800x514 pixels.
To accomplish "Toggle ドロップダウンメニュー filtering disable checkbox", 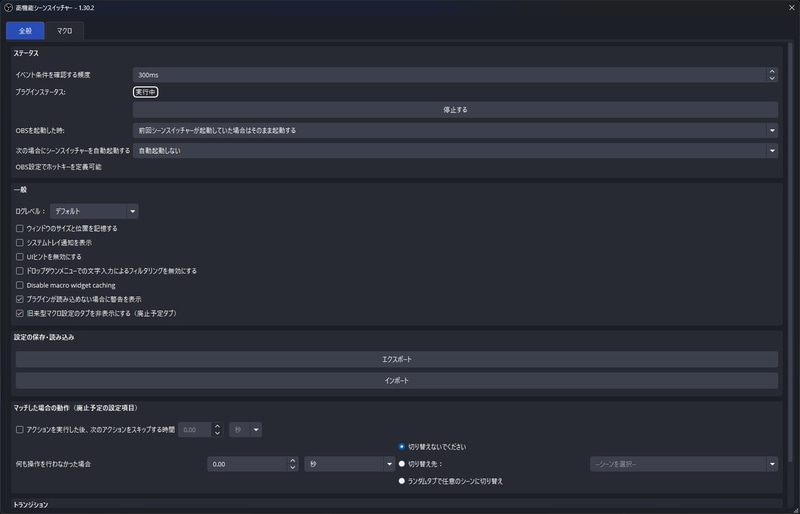I will point(19,271).
